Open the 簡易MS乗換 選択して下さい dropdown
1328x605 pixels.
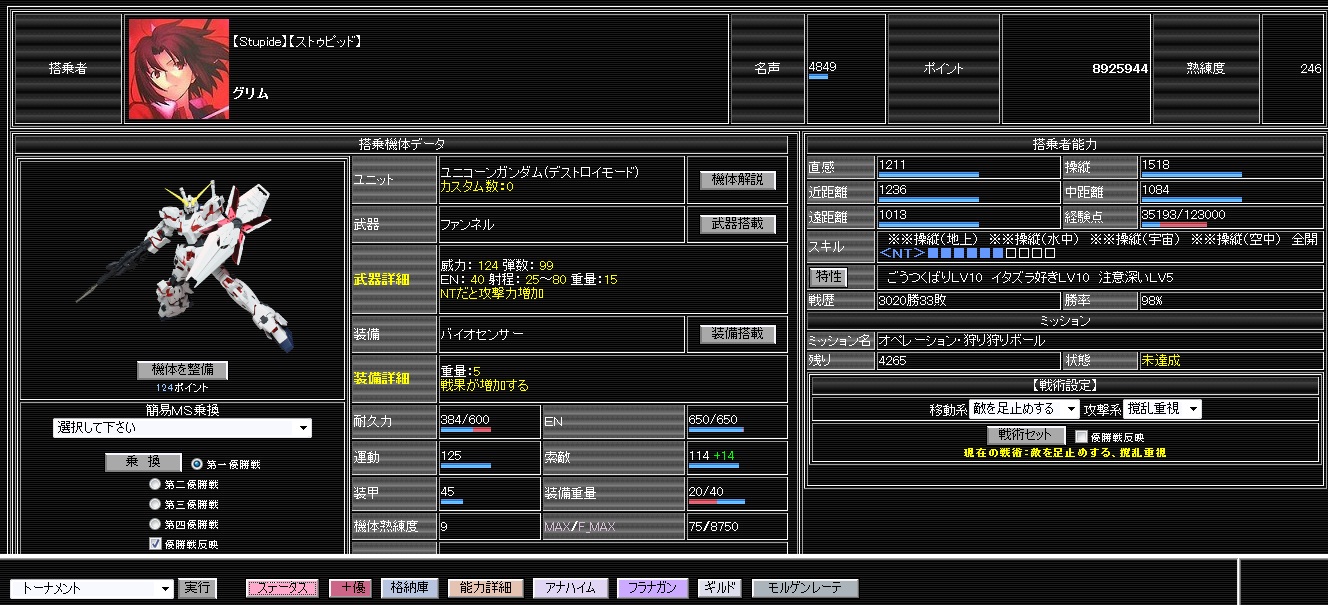pyautogui.click(x=182, y=428)
